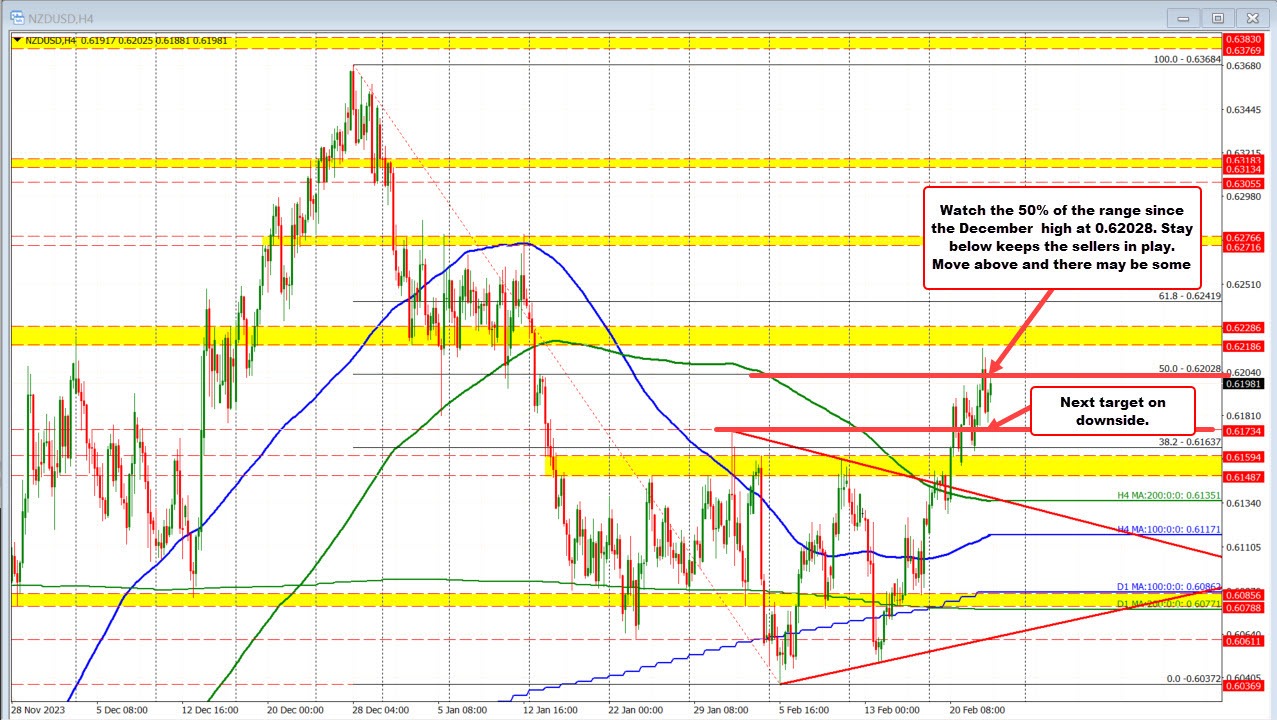1277x720 pixels.
Task: Click the current price label 0.61981
Action: coord(1242,383)
